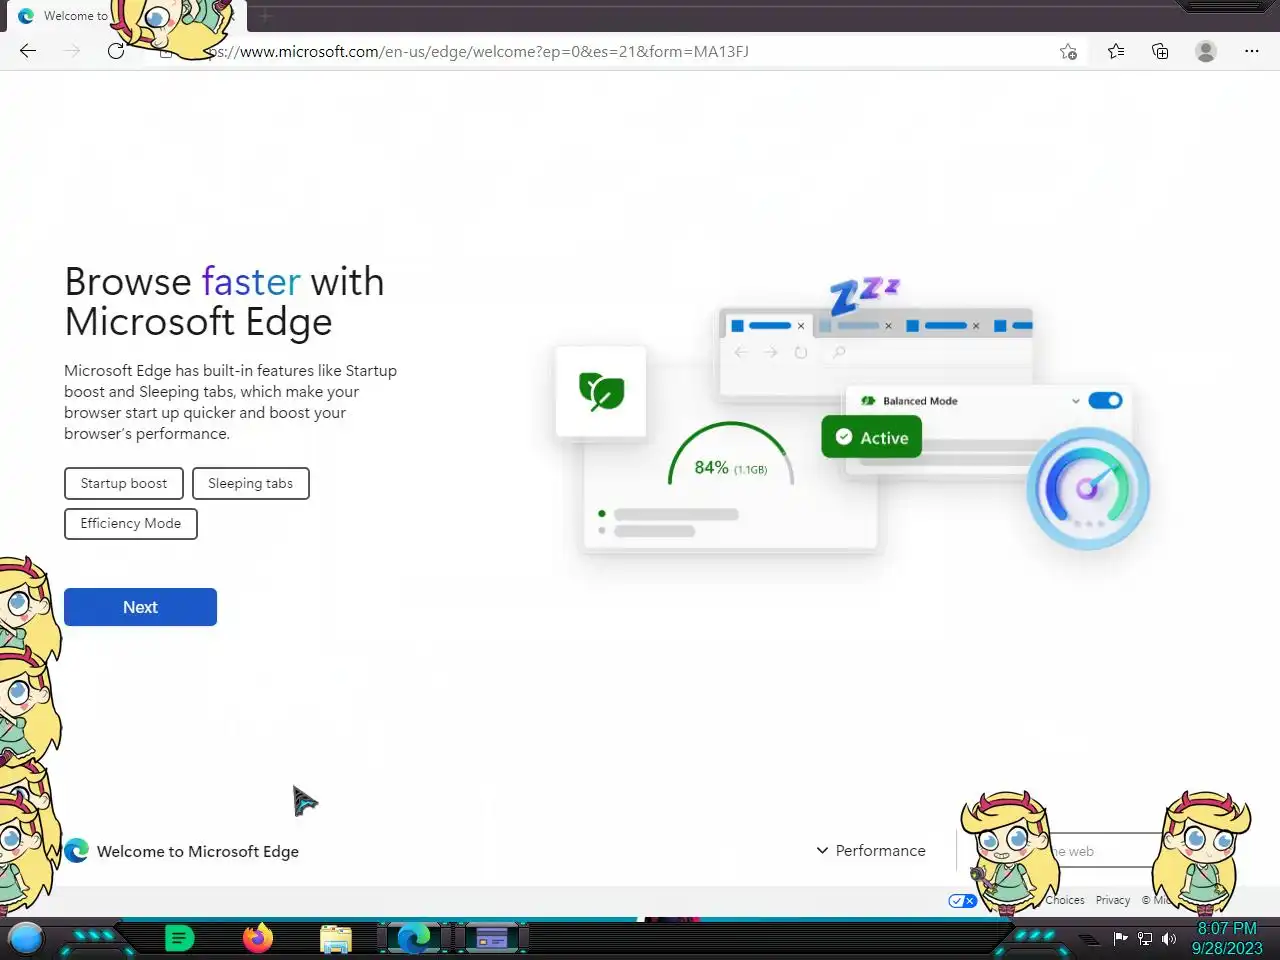Open the Sleeping tabs feature
The image size is (1280, 960).
tap(250, 483)
